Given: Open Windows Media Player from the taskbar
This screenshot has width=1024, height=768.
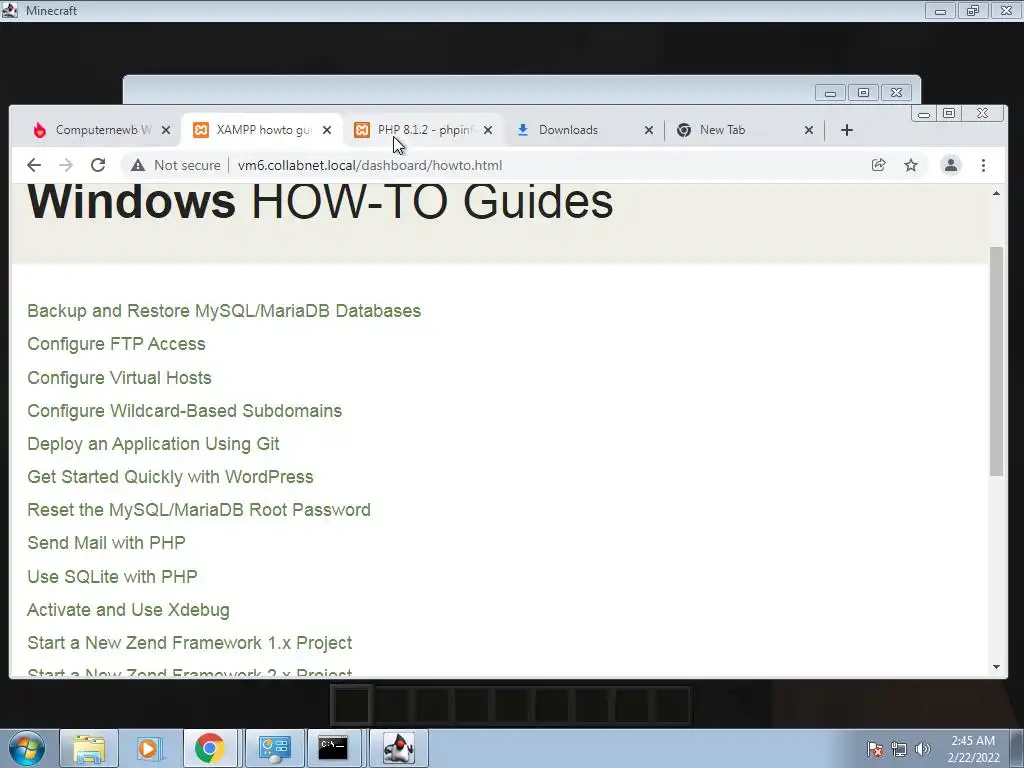Looking at the screenshot, I should coord(149,748).
